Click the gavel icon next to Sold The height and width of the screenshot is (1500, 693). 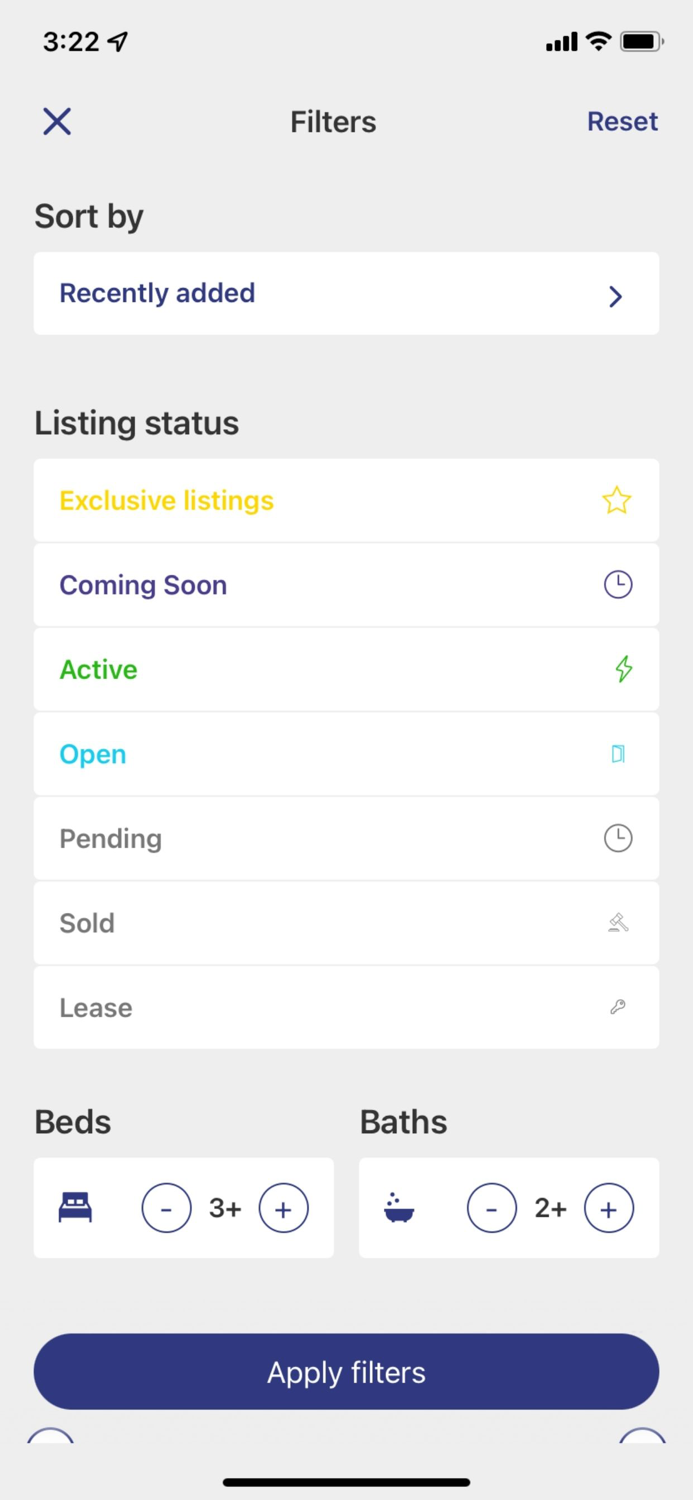[618, 922]
